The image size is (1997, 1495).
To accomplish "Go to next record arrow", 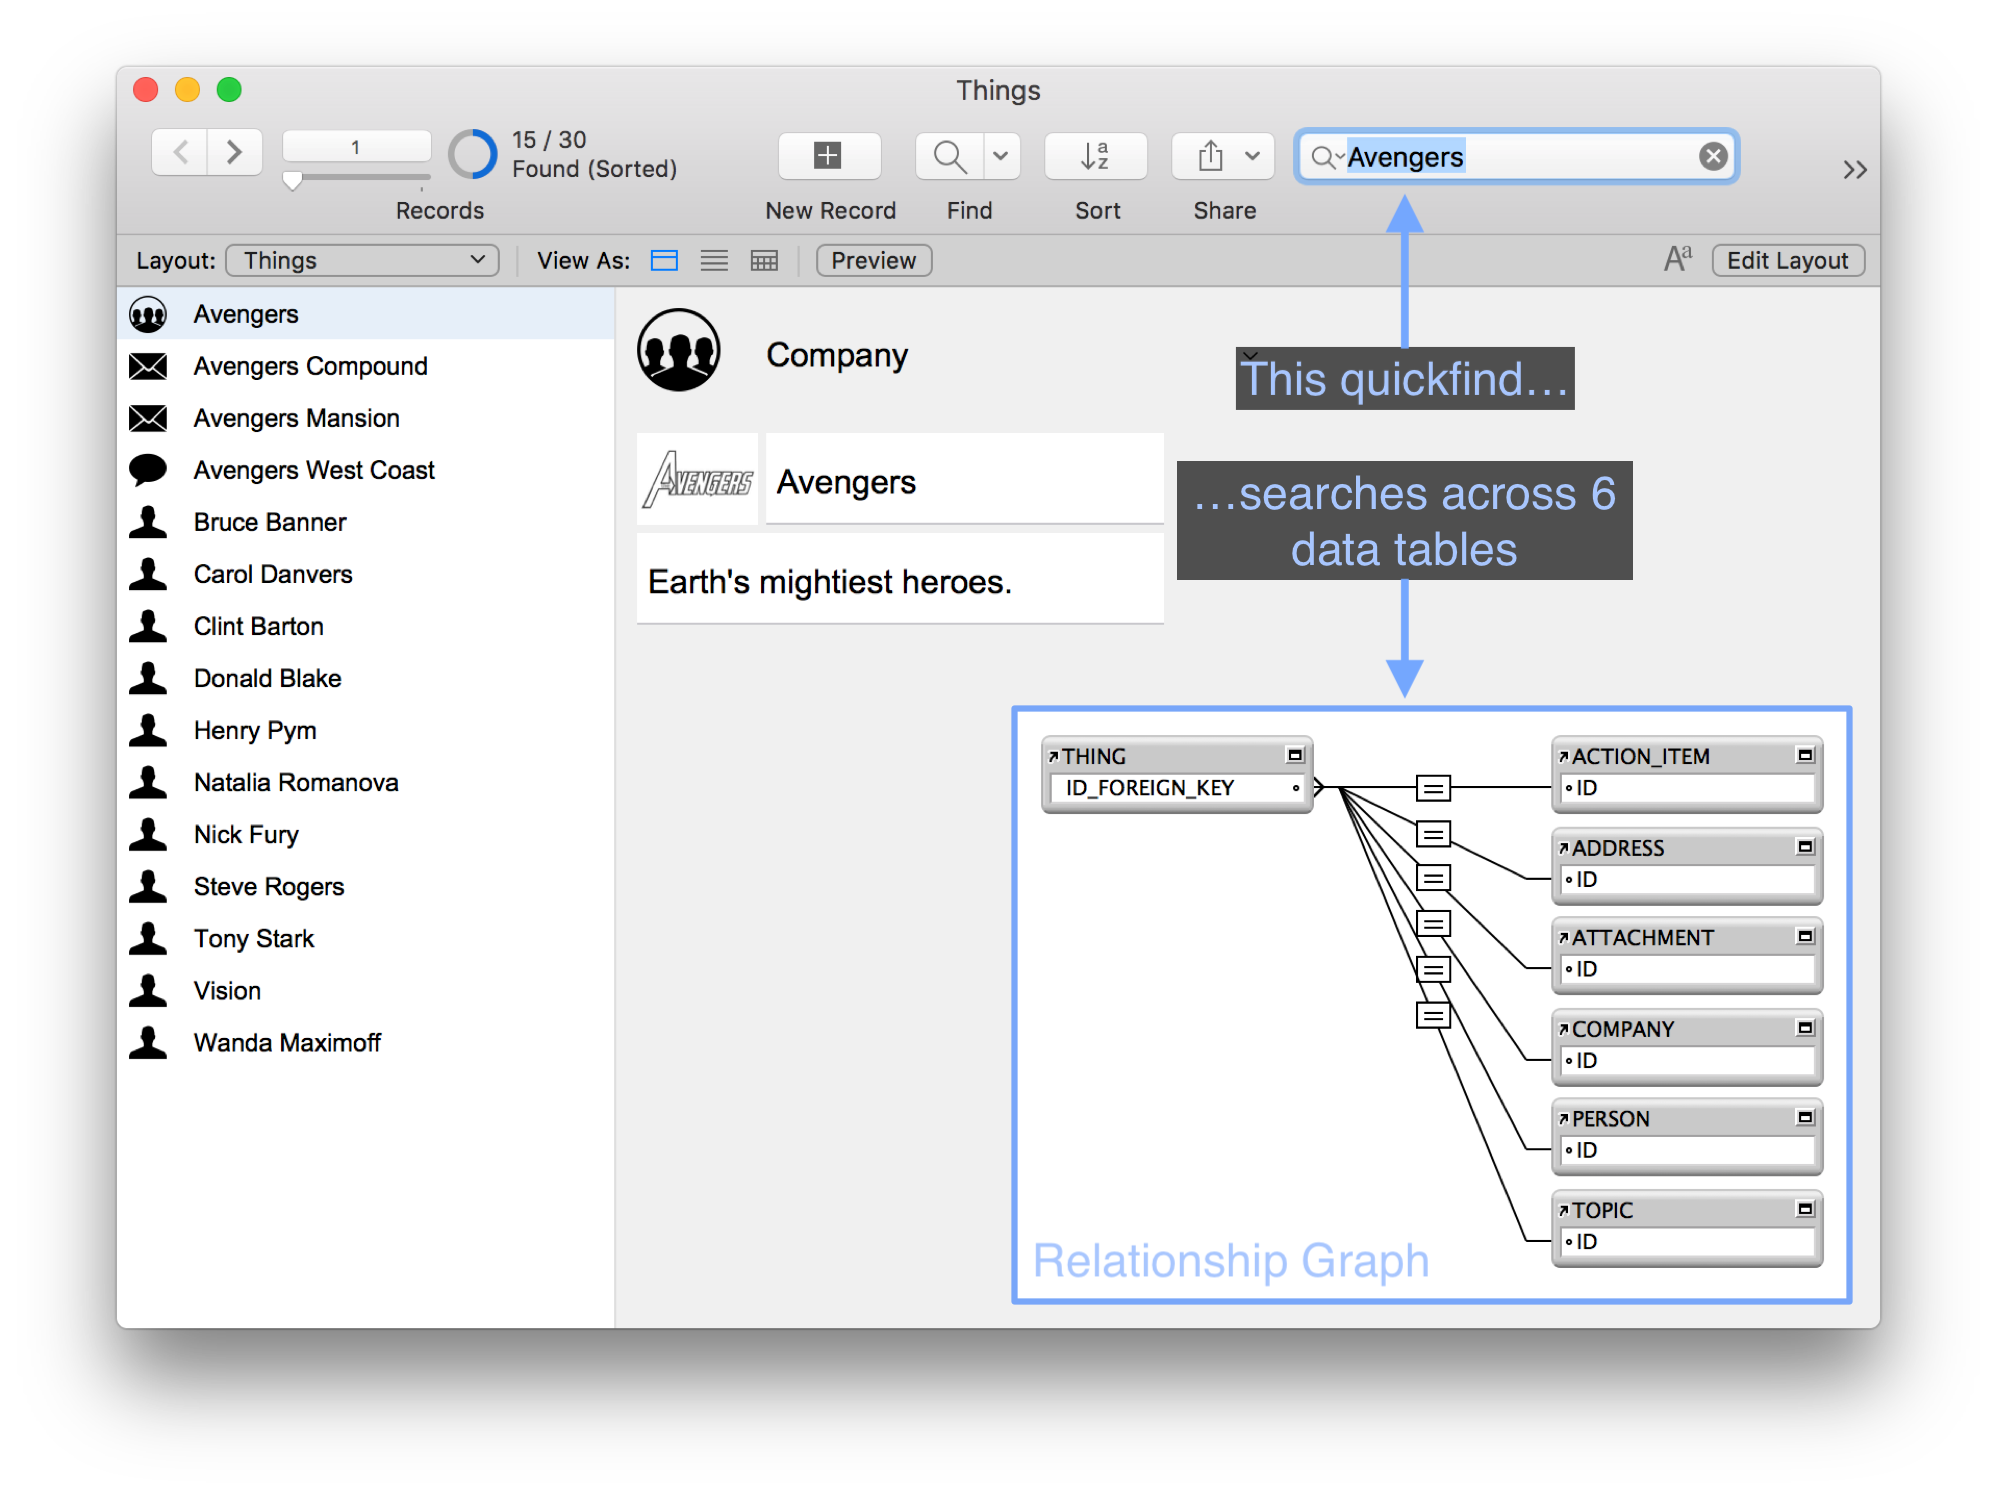I will tap(235, 152).
